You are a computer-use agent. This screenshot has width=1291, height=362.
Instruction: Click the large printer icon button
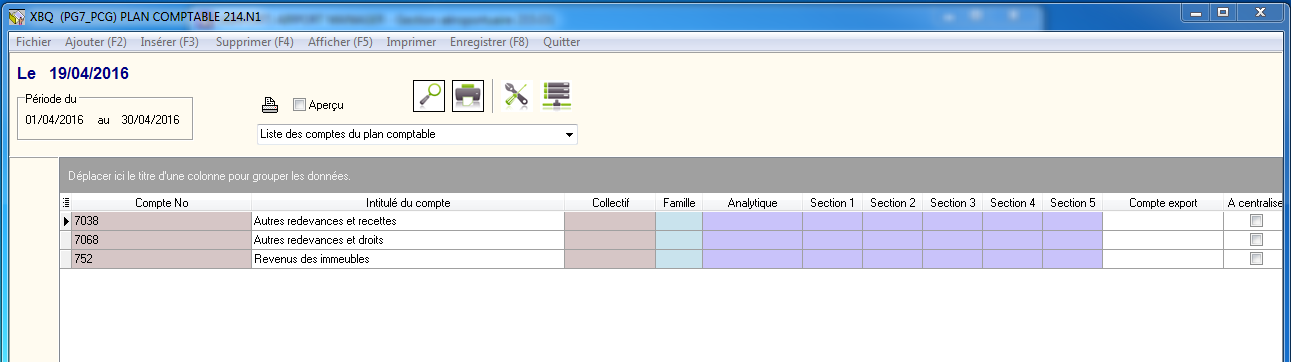pyautogui.click(x=468, y=95)
